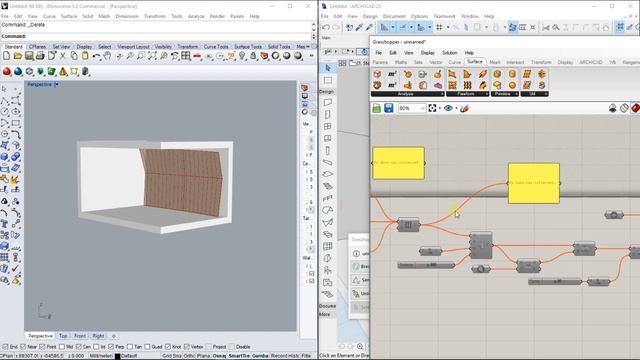Open Rhino toolbar tabs overflow arrow after Mes
The image size is (640, 360).
point(307,47)
